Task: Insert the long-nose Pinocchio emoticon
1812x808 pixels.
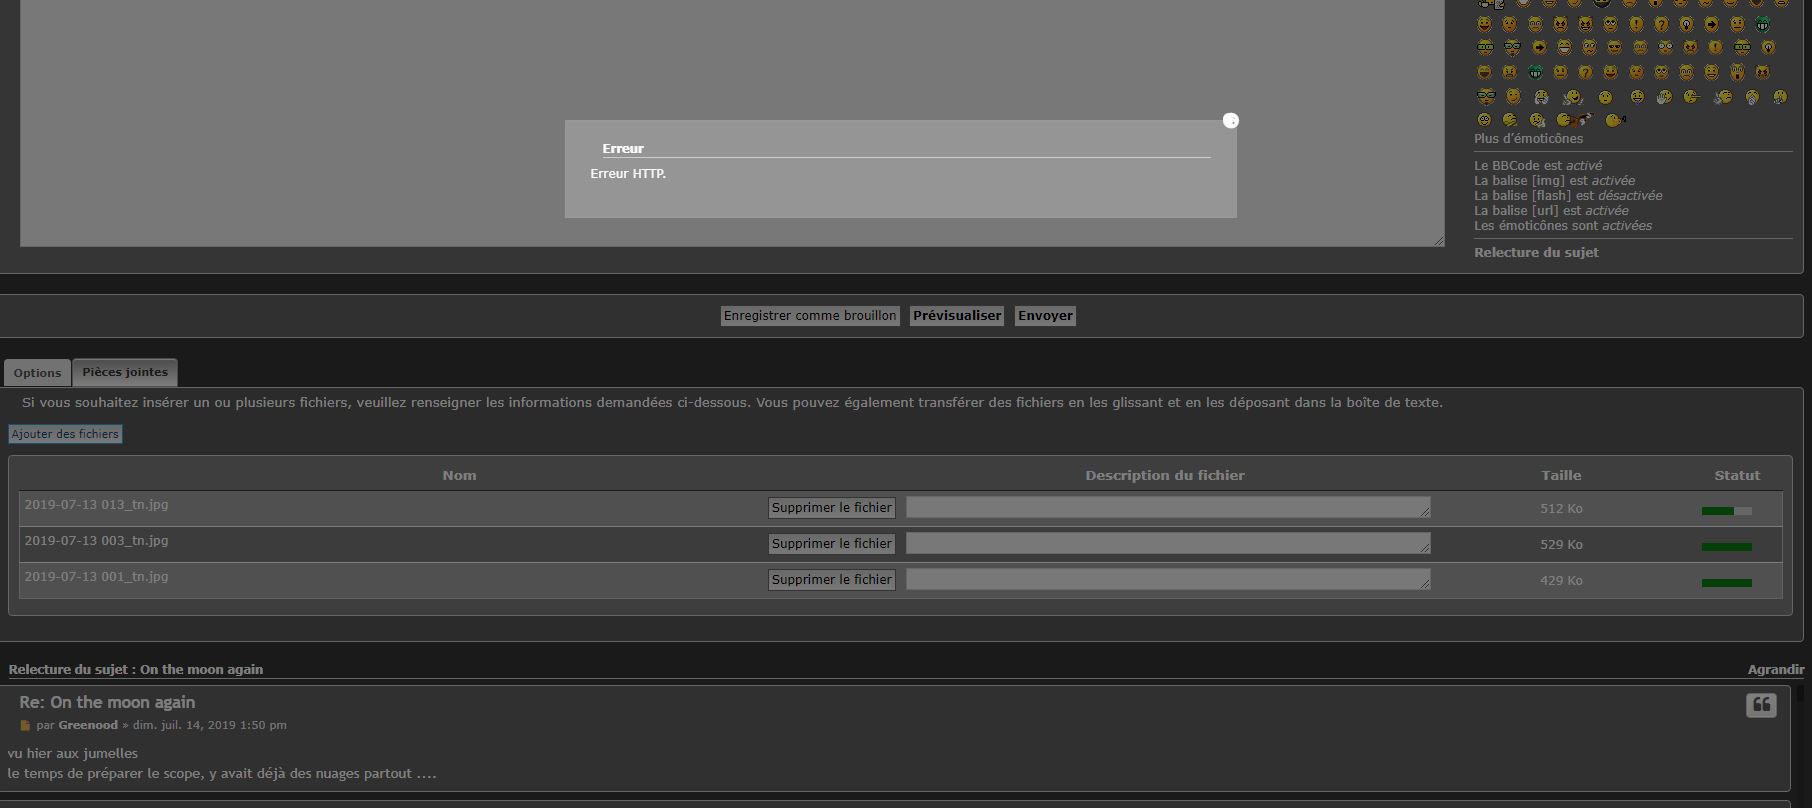Action: click(x=1691, y=97)
